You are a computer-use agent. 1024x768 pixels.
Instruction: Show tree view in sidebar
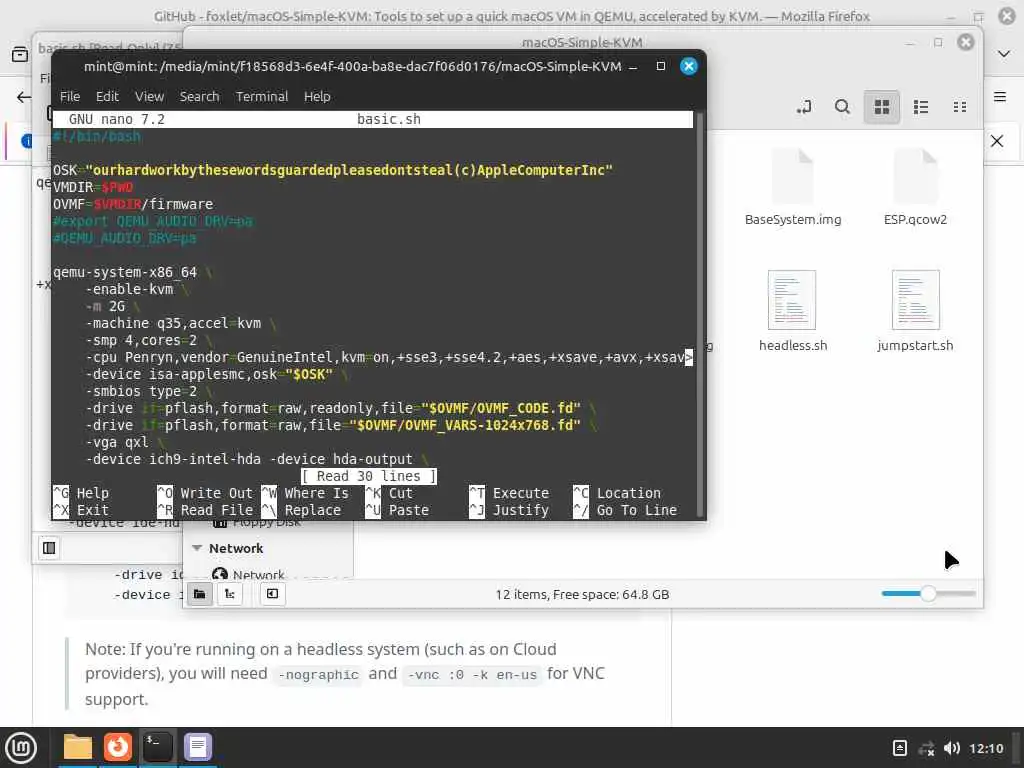(x=230, y=594)
